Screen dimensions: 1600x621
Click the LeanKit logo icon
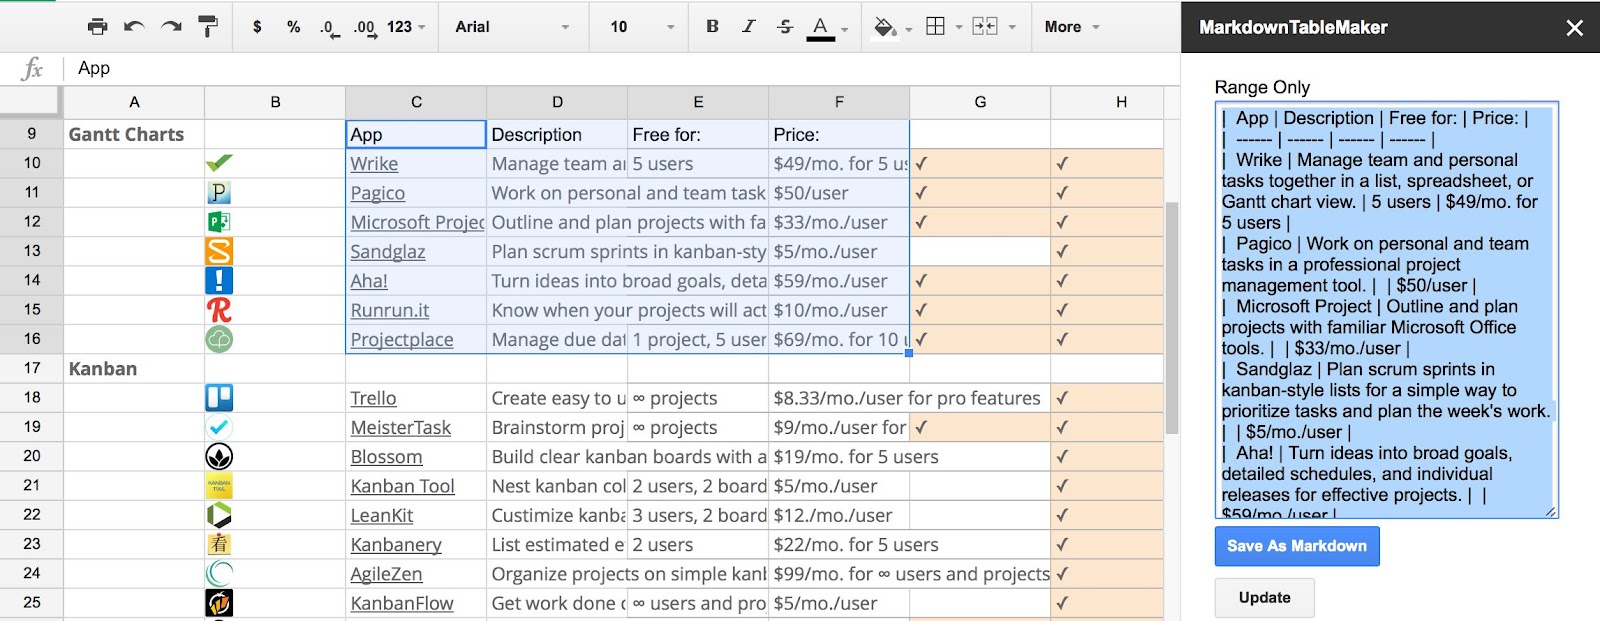click(x=219, y=515)
